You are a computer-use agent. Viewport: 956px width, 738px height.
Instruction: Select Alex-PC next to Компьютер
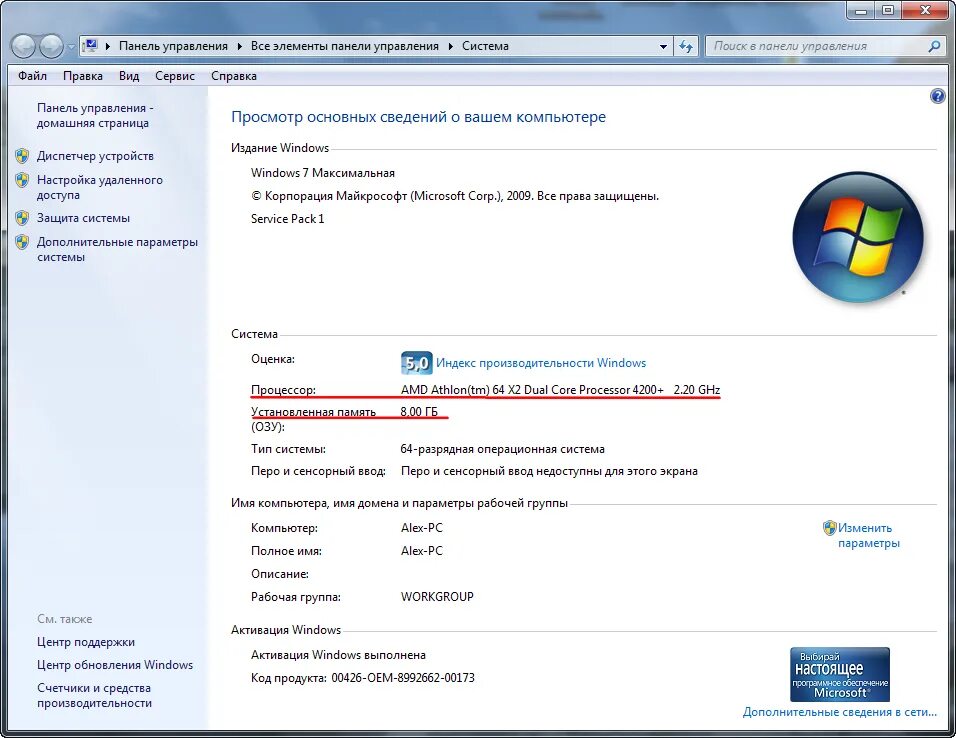422,528
